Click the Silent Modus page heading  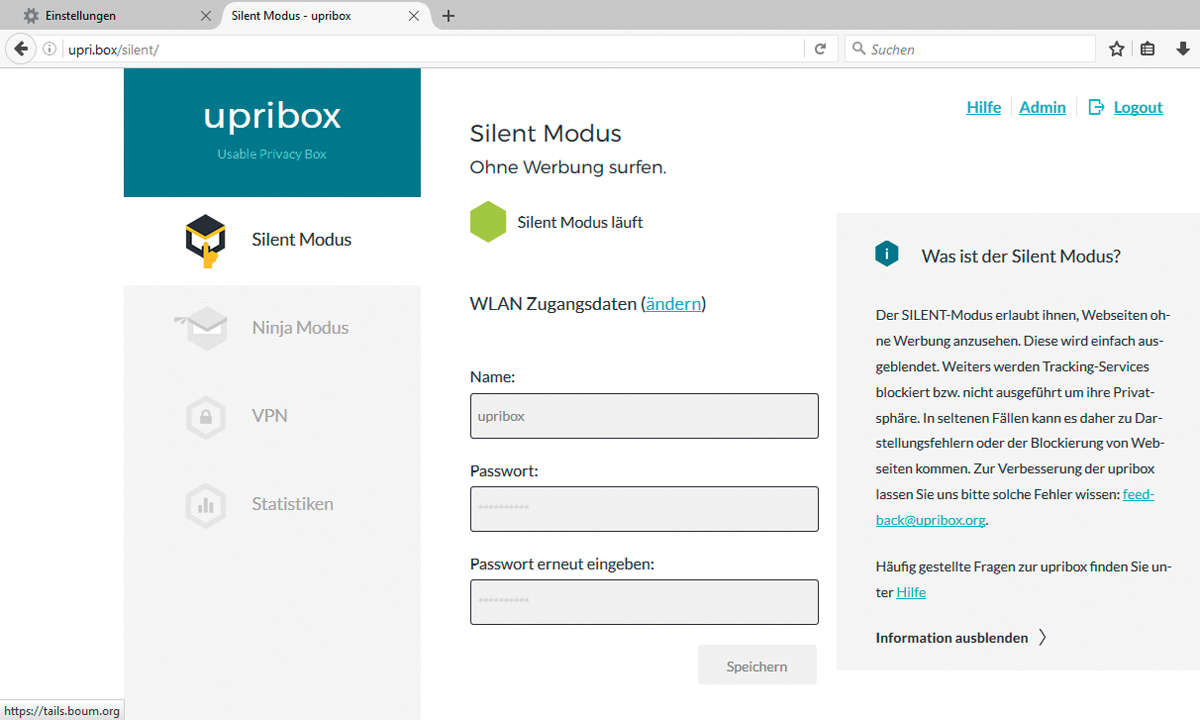[x=546, y=134]
